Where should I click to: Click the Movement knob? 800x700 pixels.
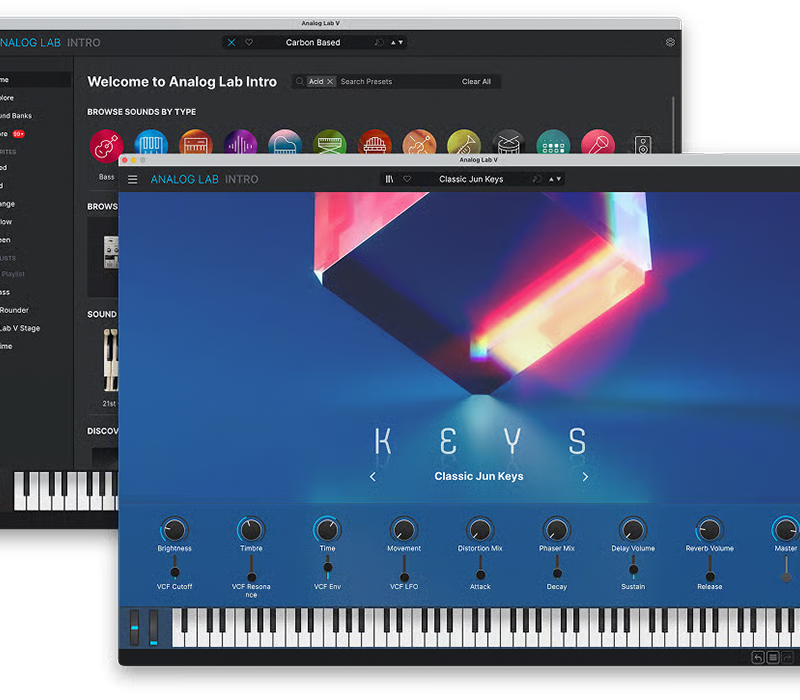tap(404, 530)
